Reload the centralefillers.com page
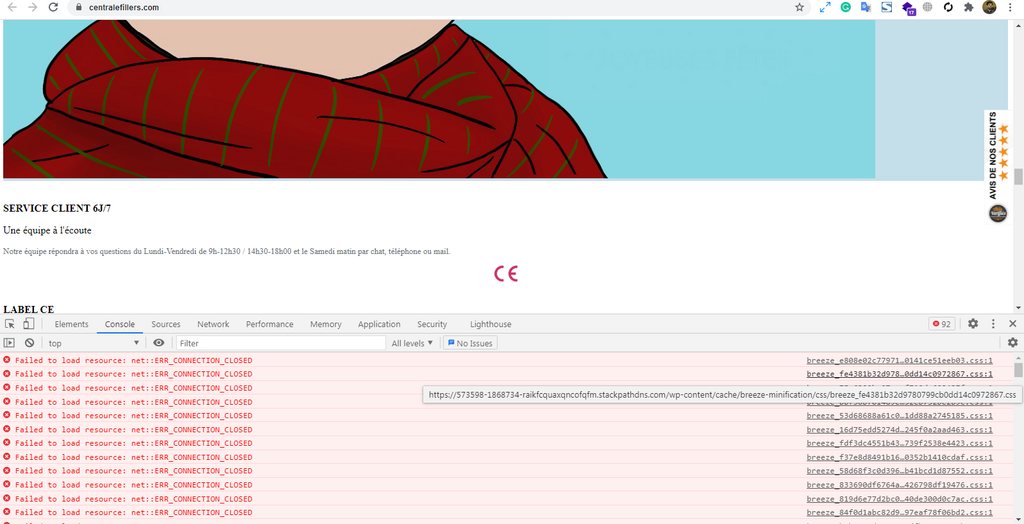This screenshot has width=1024, height=524. pyautogui.click(x=54, y=7)
